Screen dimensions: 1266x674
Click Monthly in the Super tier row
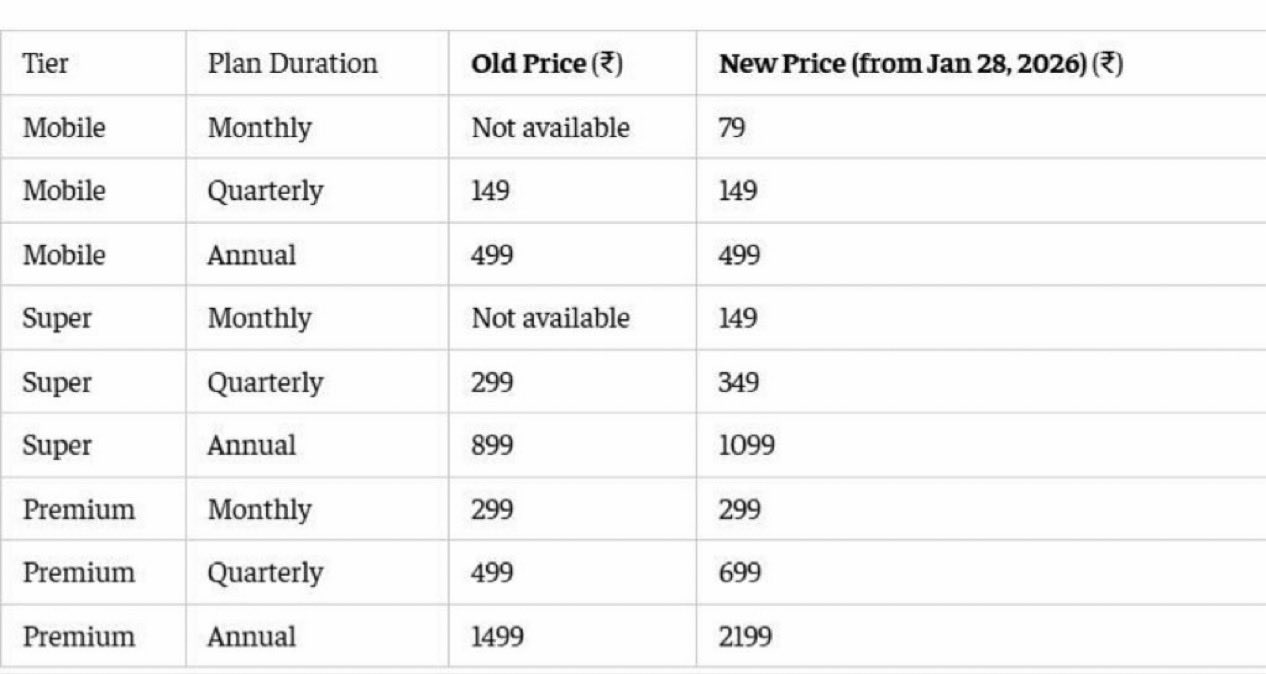click(259, 318)
